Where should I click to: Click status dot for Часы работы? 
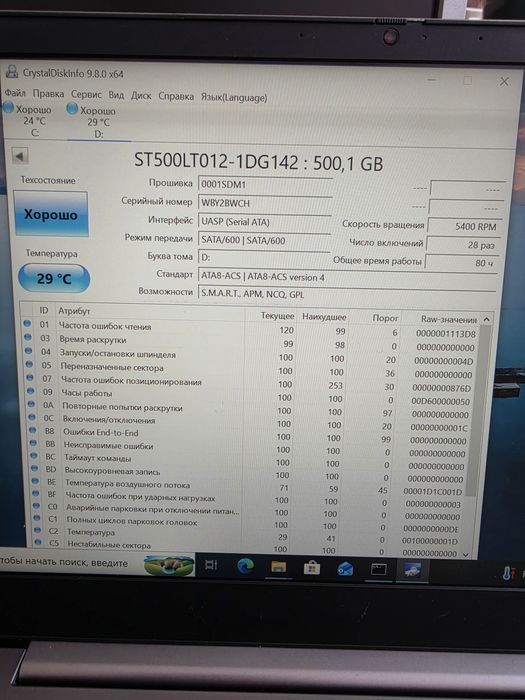pyautogui.click(x=31, y=391)
